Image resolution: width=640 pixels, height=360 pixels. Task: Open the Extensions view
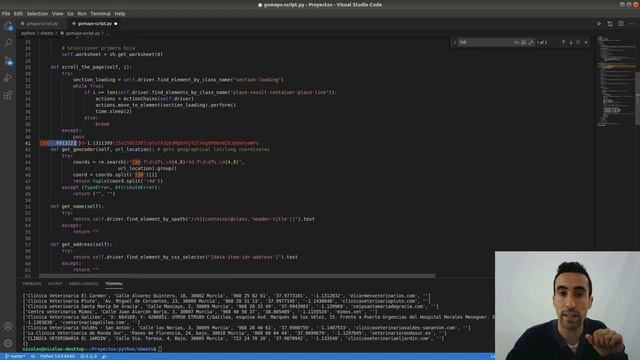pyautogui.click(x=8, y=95)
